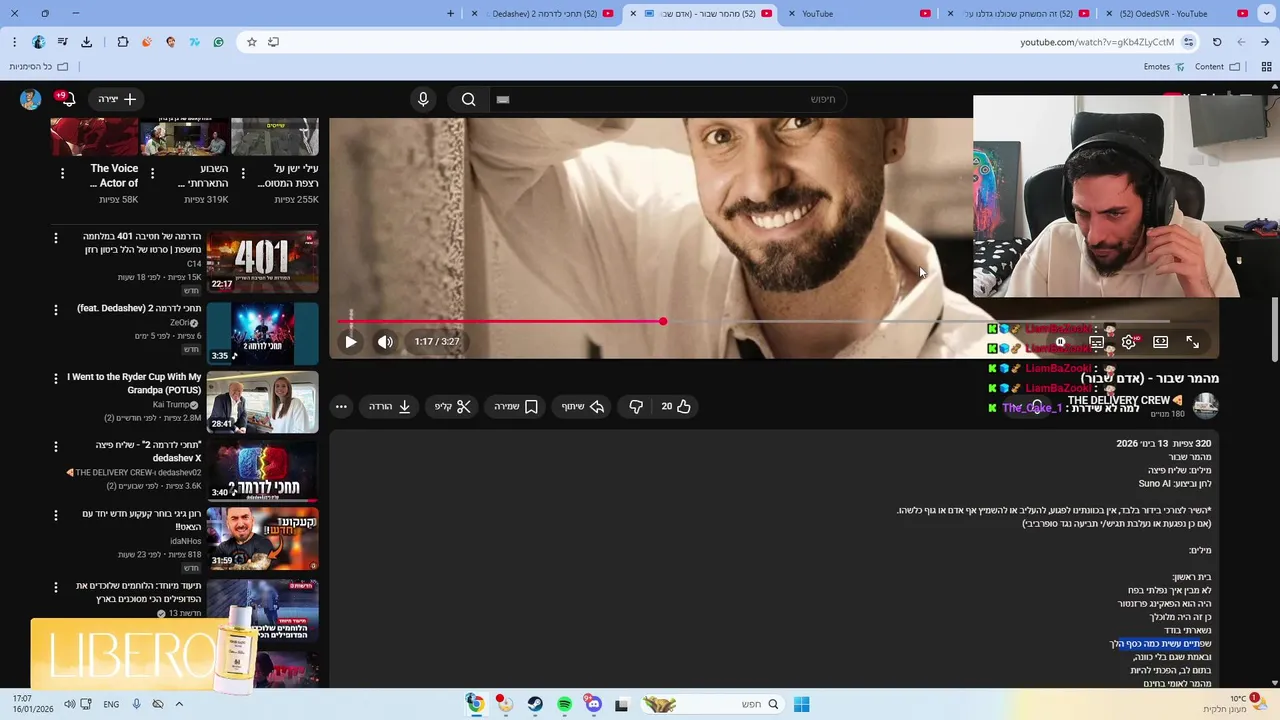1280x720 pixels.
Task: Open YouTube notifications bell
Action: [66, 99]
